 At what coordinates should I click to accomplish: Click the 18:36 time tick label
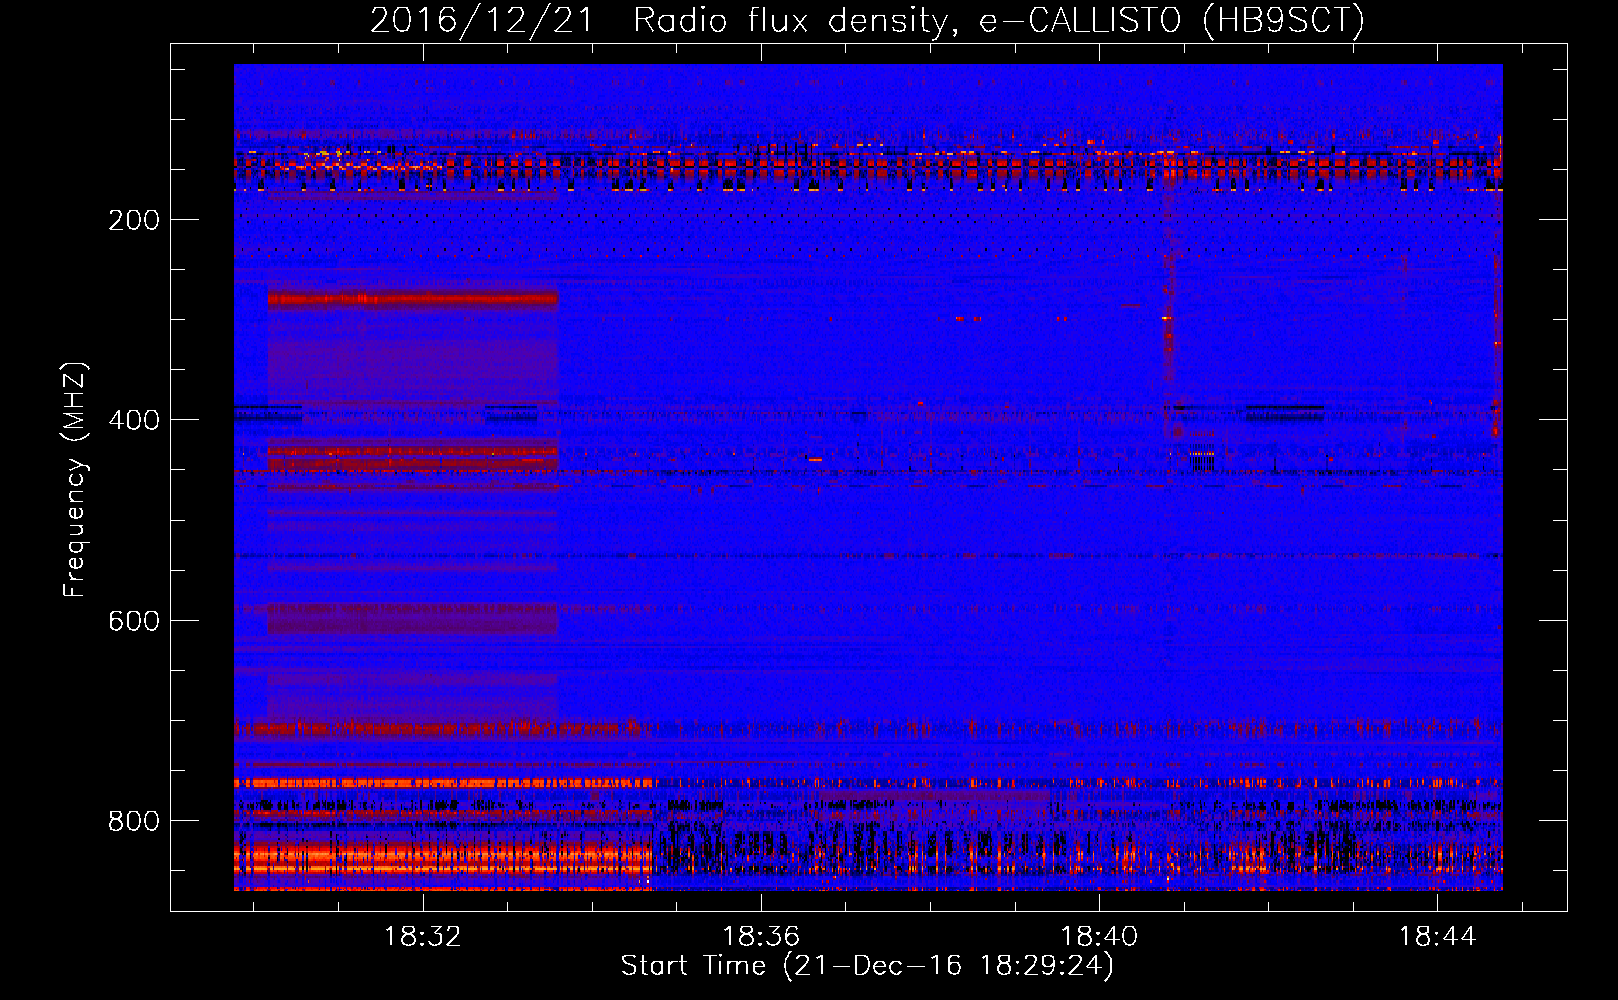(761, 937)
